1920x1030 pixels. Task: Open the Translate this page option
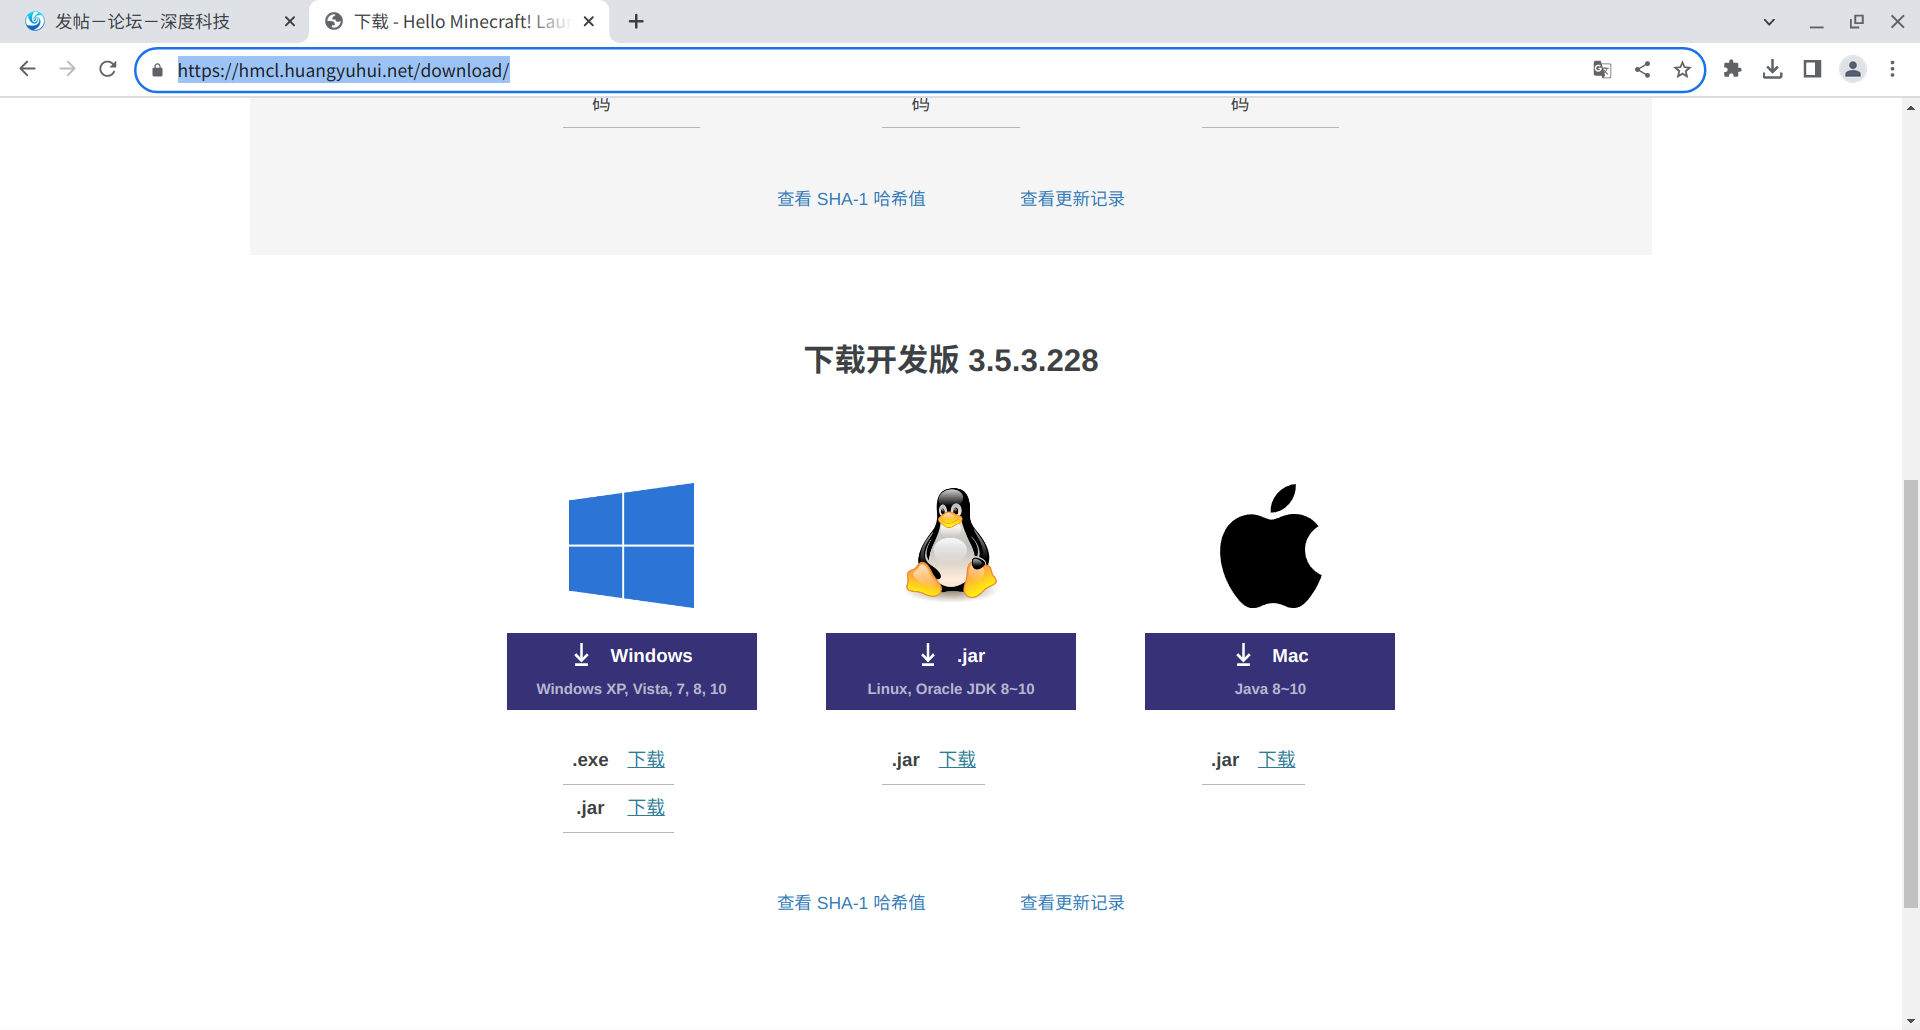1602,69
